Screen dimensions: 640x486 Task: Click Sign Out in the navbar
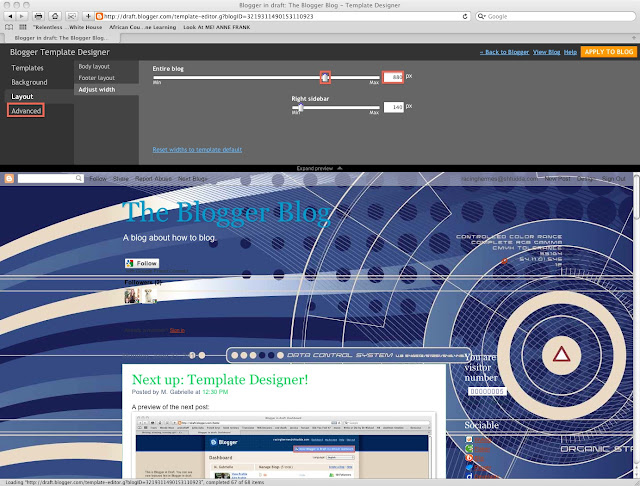pos(613,179)
